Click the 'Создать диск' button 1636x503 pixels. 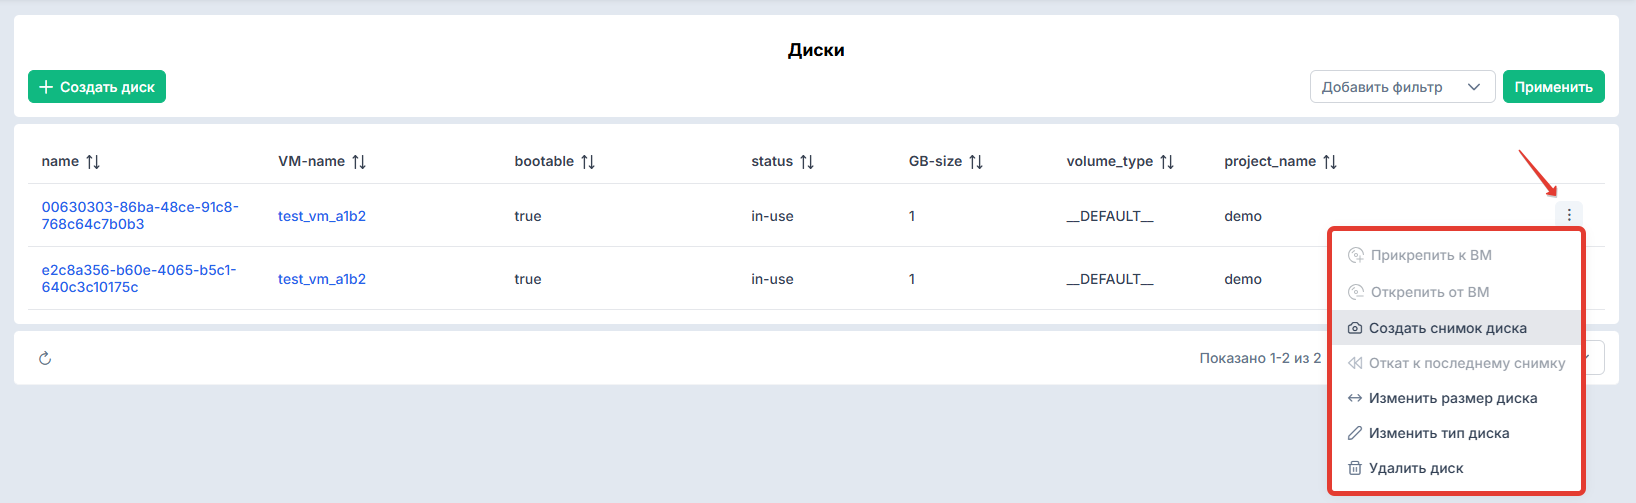click(x=97, y=87)
